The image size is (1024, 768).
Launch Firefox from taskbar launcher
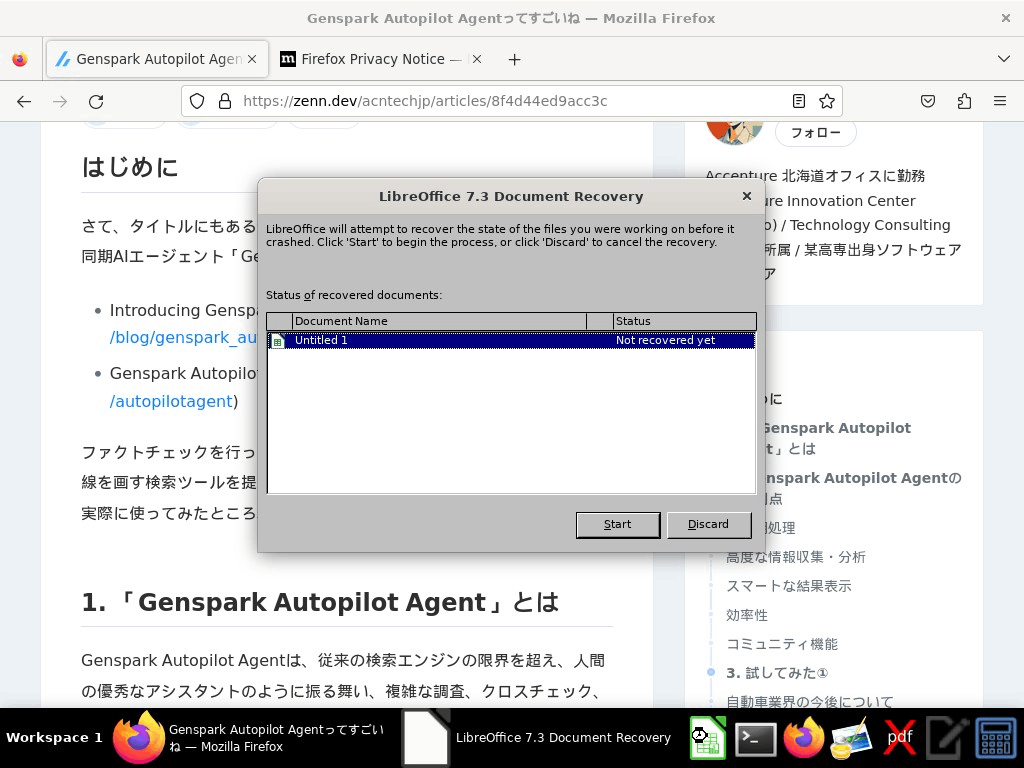pyautogui.click(x=803, y=739)
